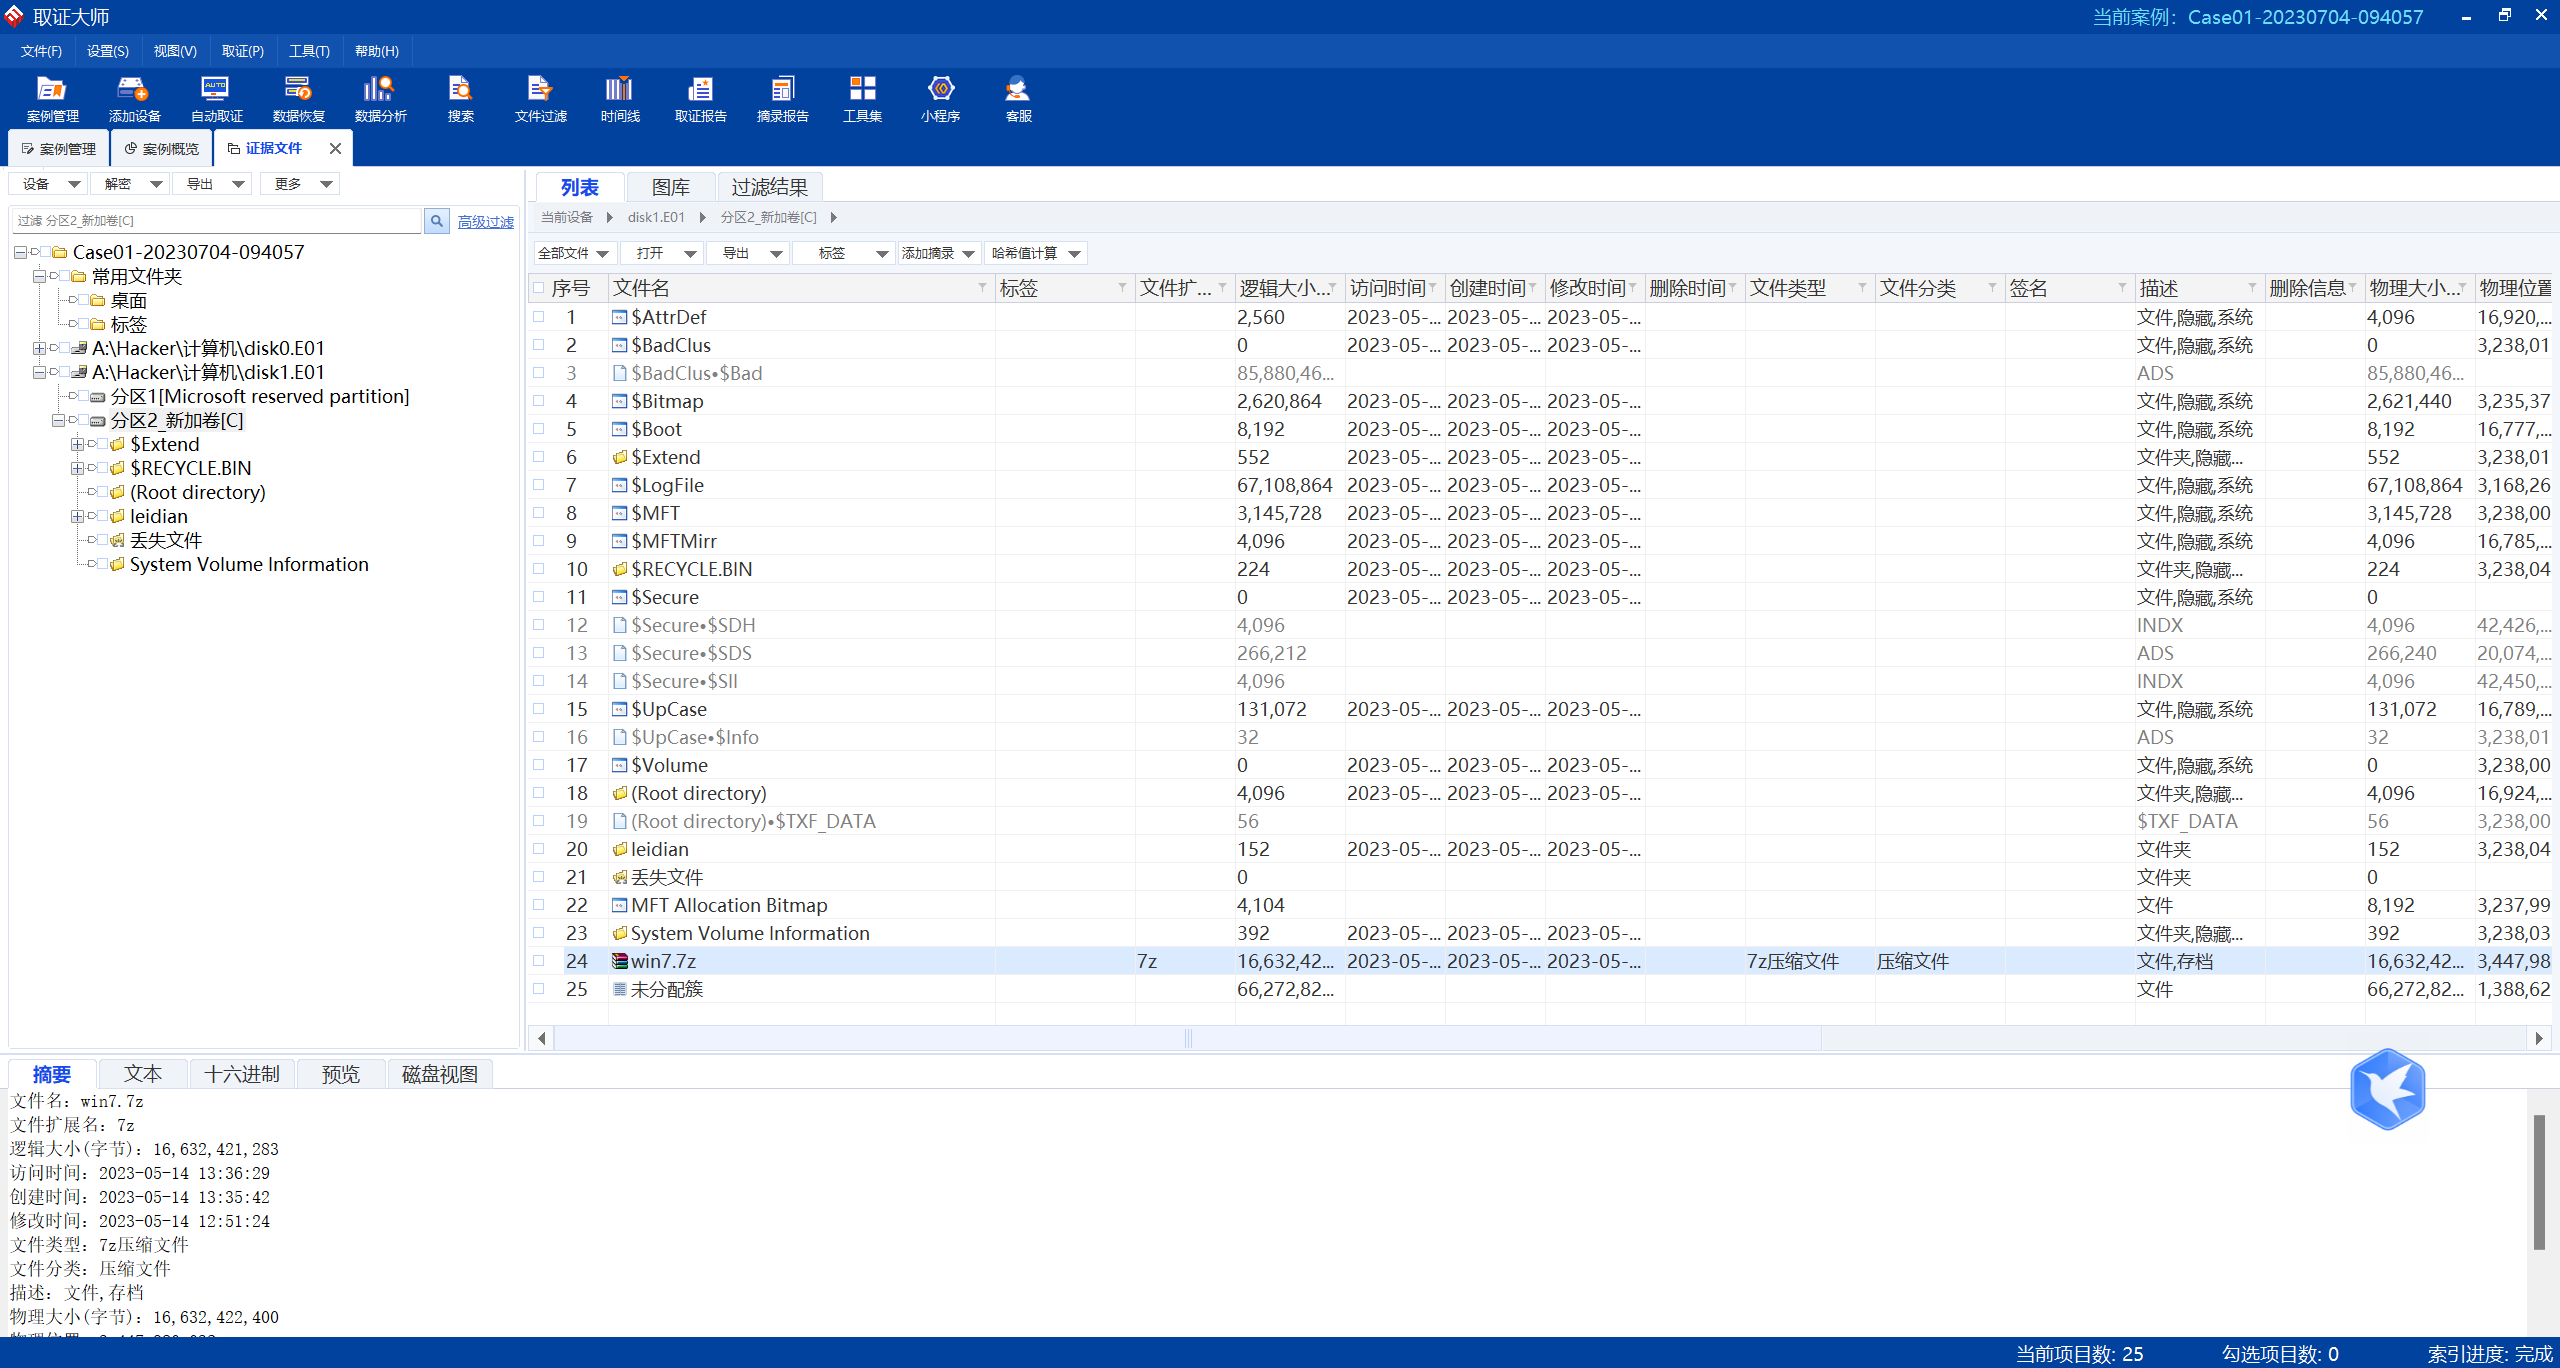The image size is (2560, 1368).
Task: Toggle the select-all checkbox in header
Action: pos(539,288)
